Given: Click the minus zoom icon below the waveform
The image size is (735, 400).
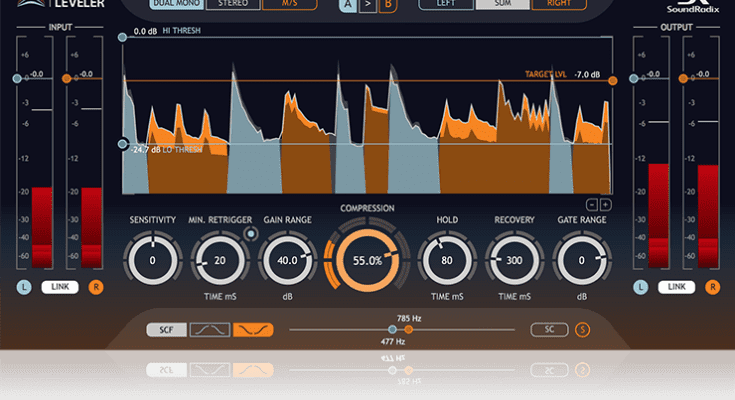Looking at the screenshot, I should pyautogui.click(x=593, y=205).
